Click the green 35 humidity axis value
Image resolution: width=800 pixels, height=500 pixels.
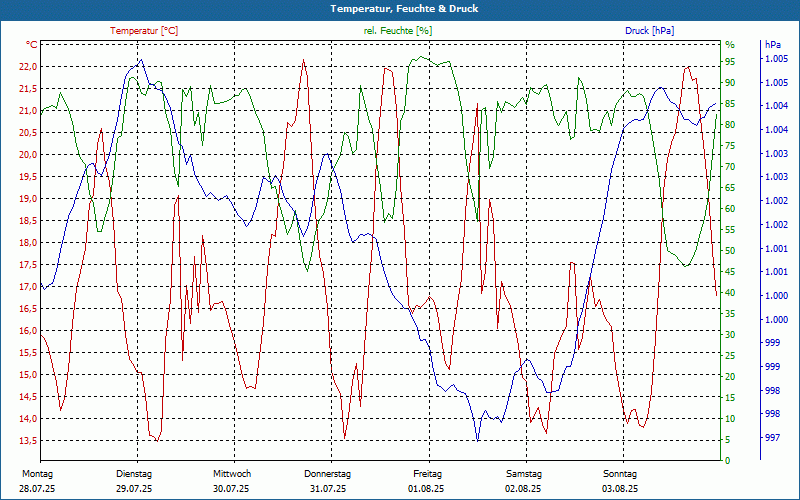coord(730,313)
